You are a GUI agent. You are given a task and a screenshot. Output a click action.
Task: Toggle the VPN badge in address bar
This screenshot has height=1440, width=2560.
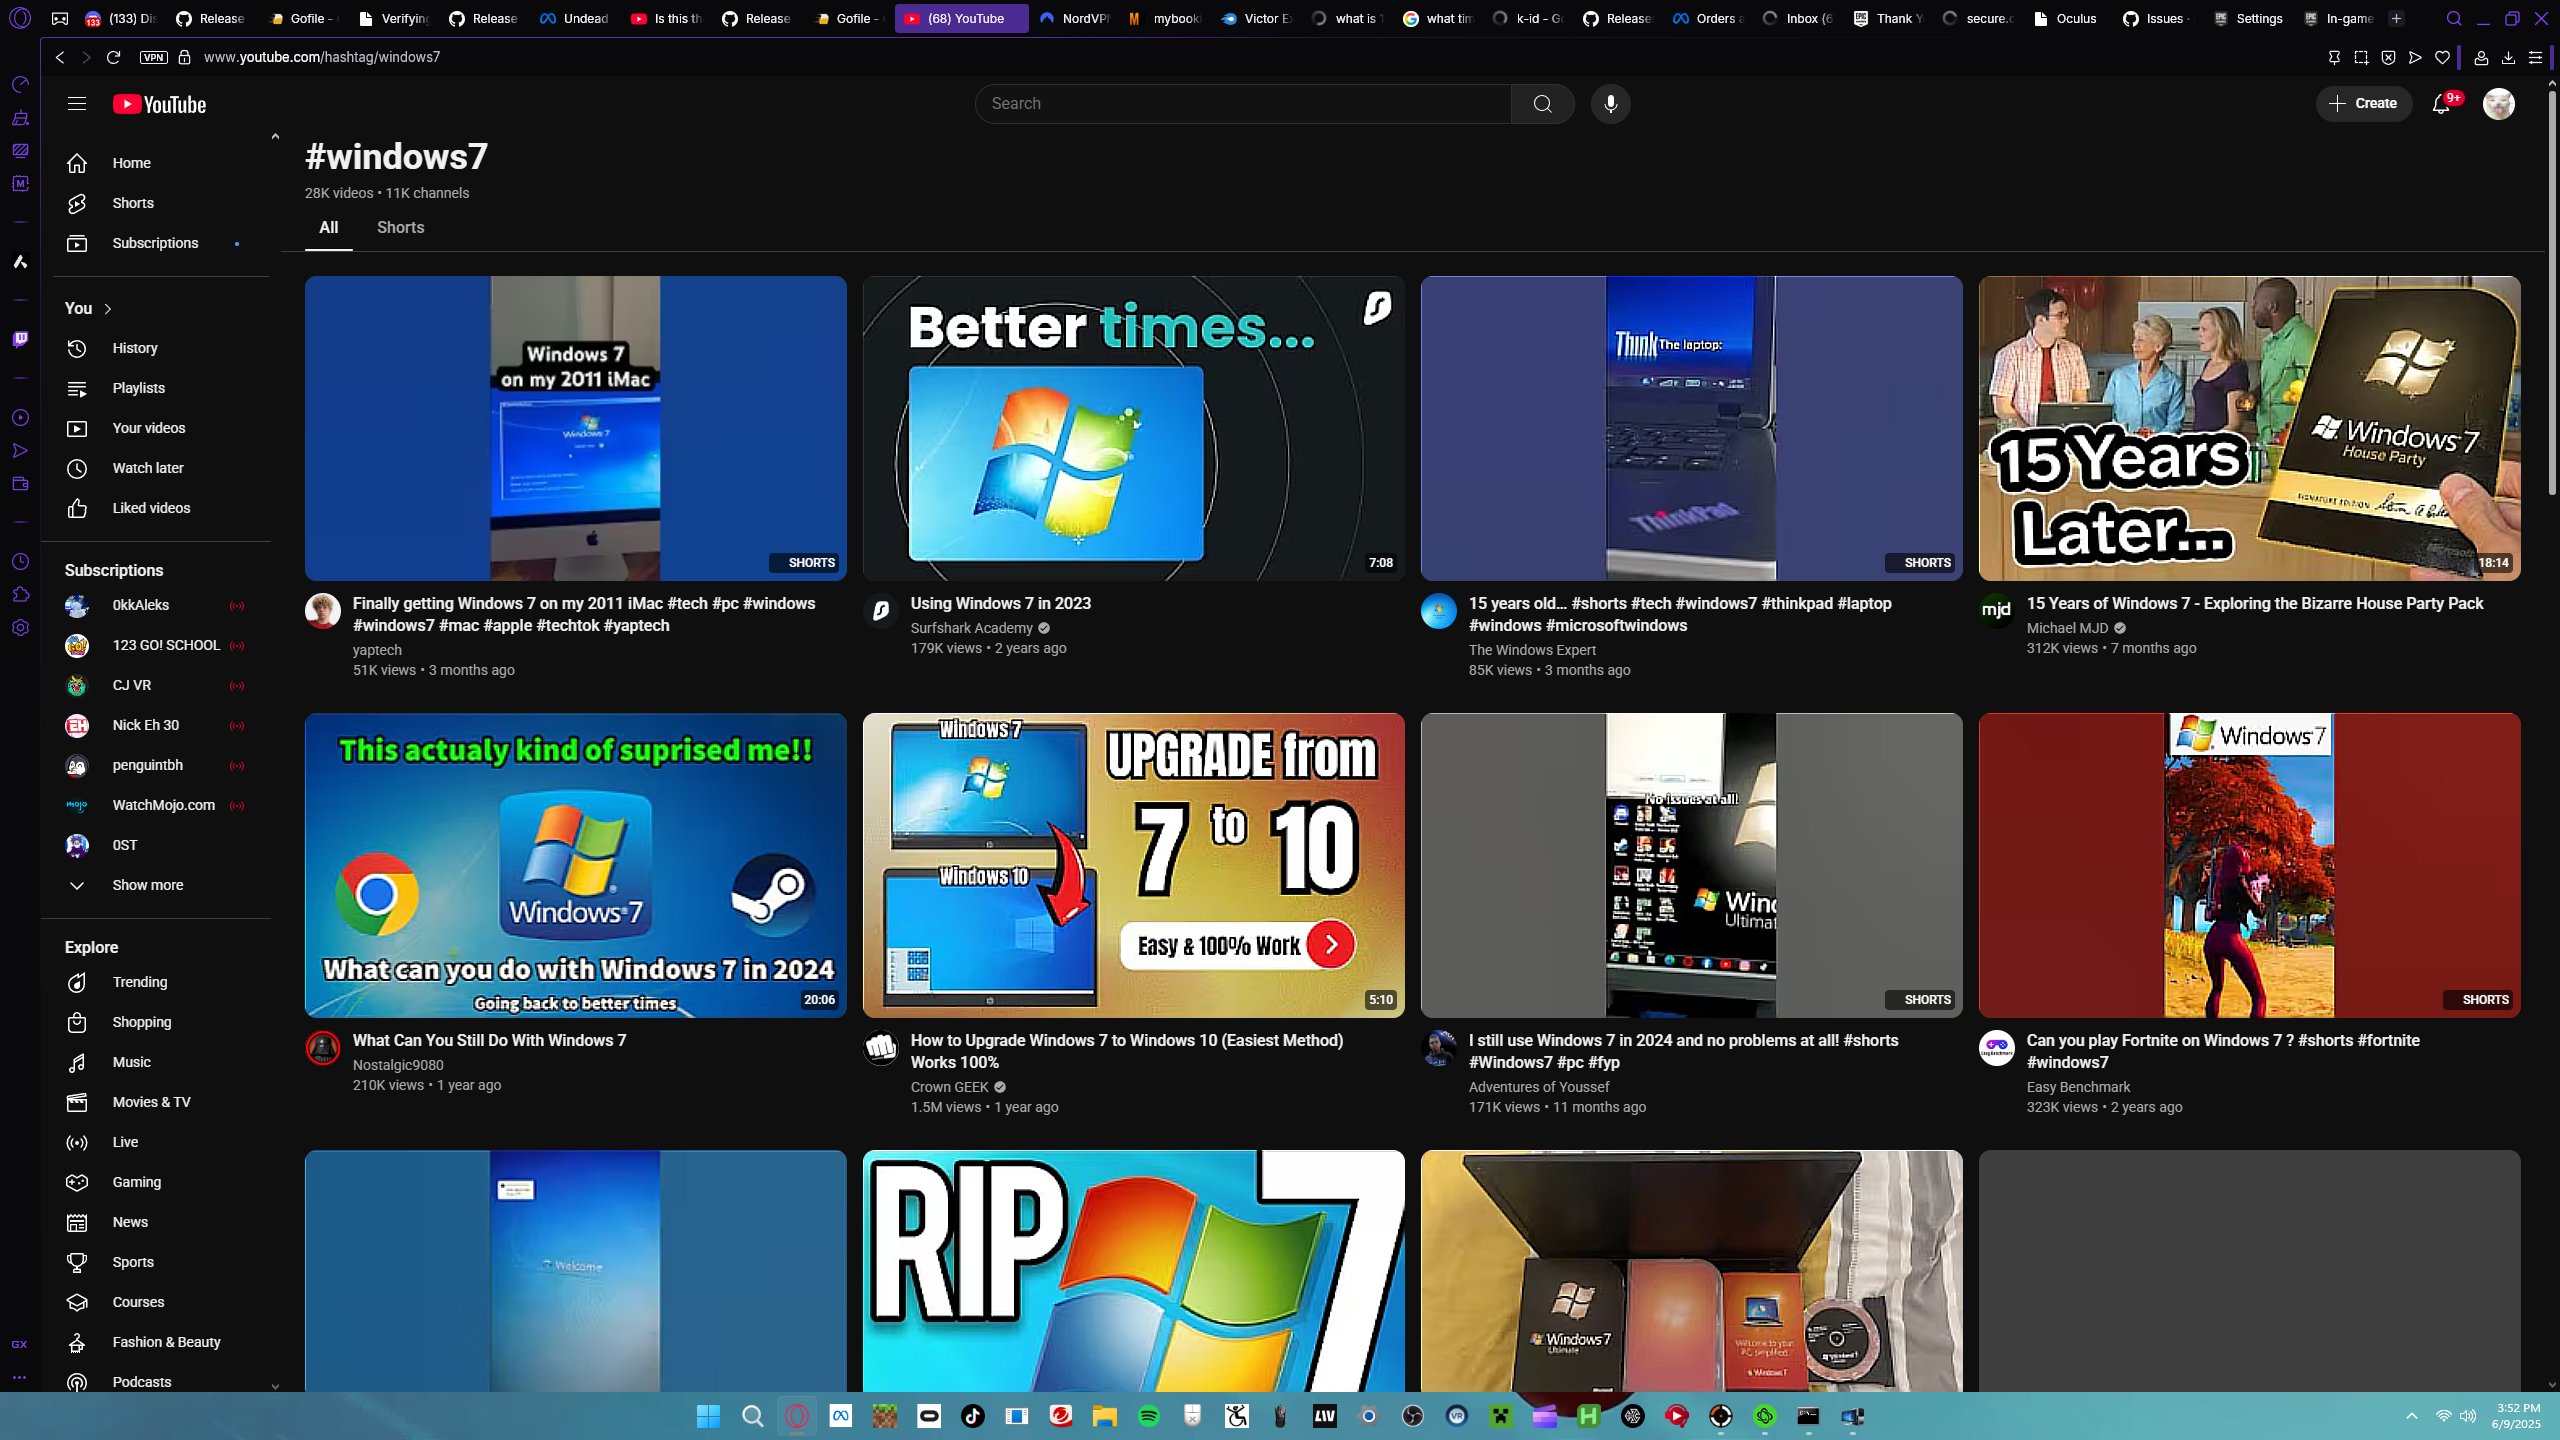[x=153, y=57]
